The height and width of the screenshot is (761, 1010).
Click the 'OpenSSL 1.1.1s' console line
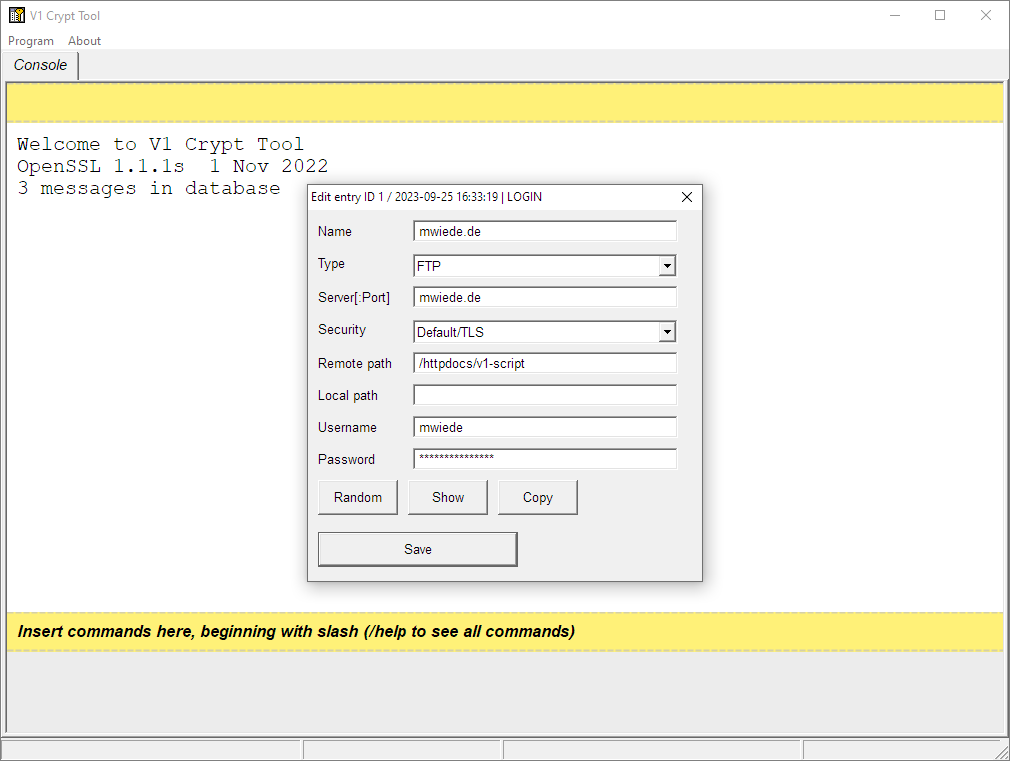click(173, 166)
